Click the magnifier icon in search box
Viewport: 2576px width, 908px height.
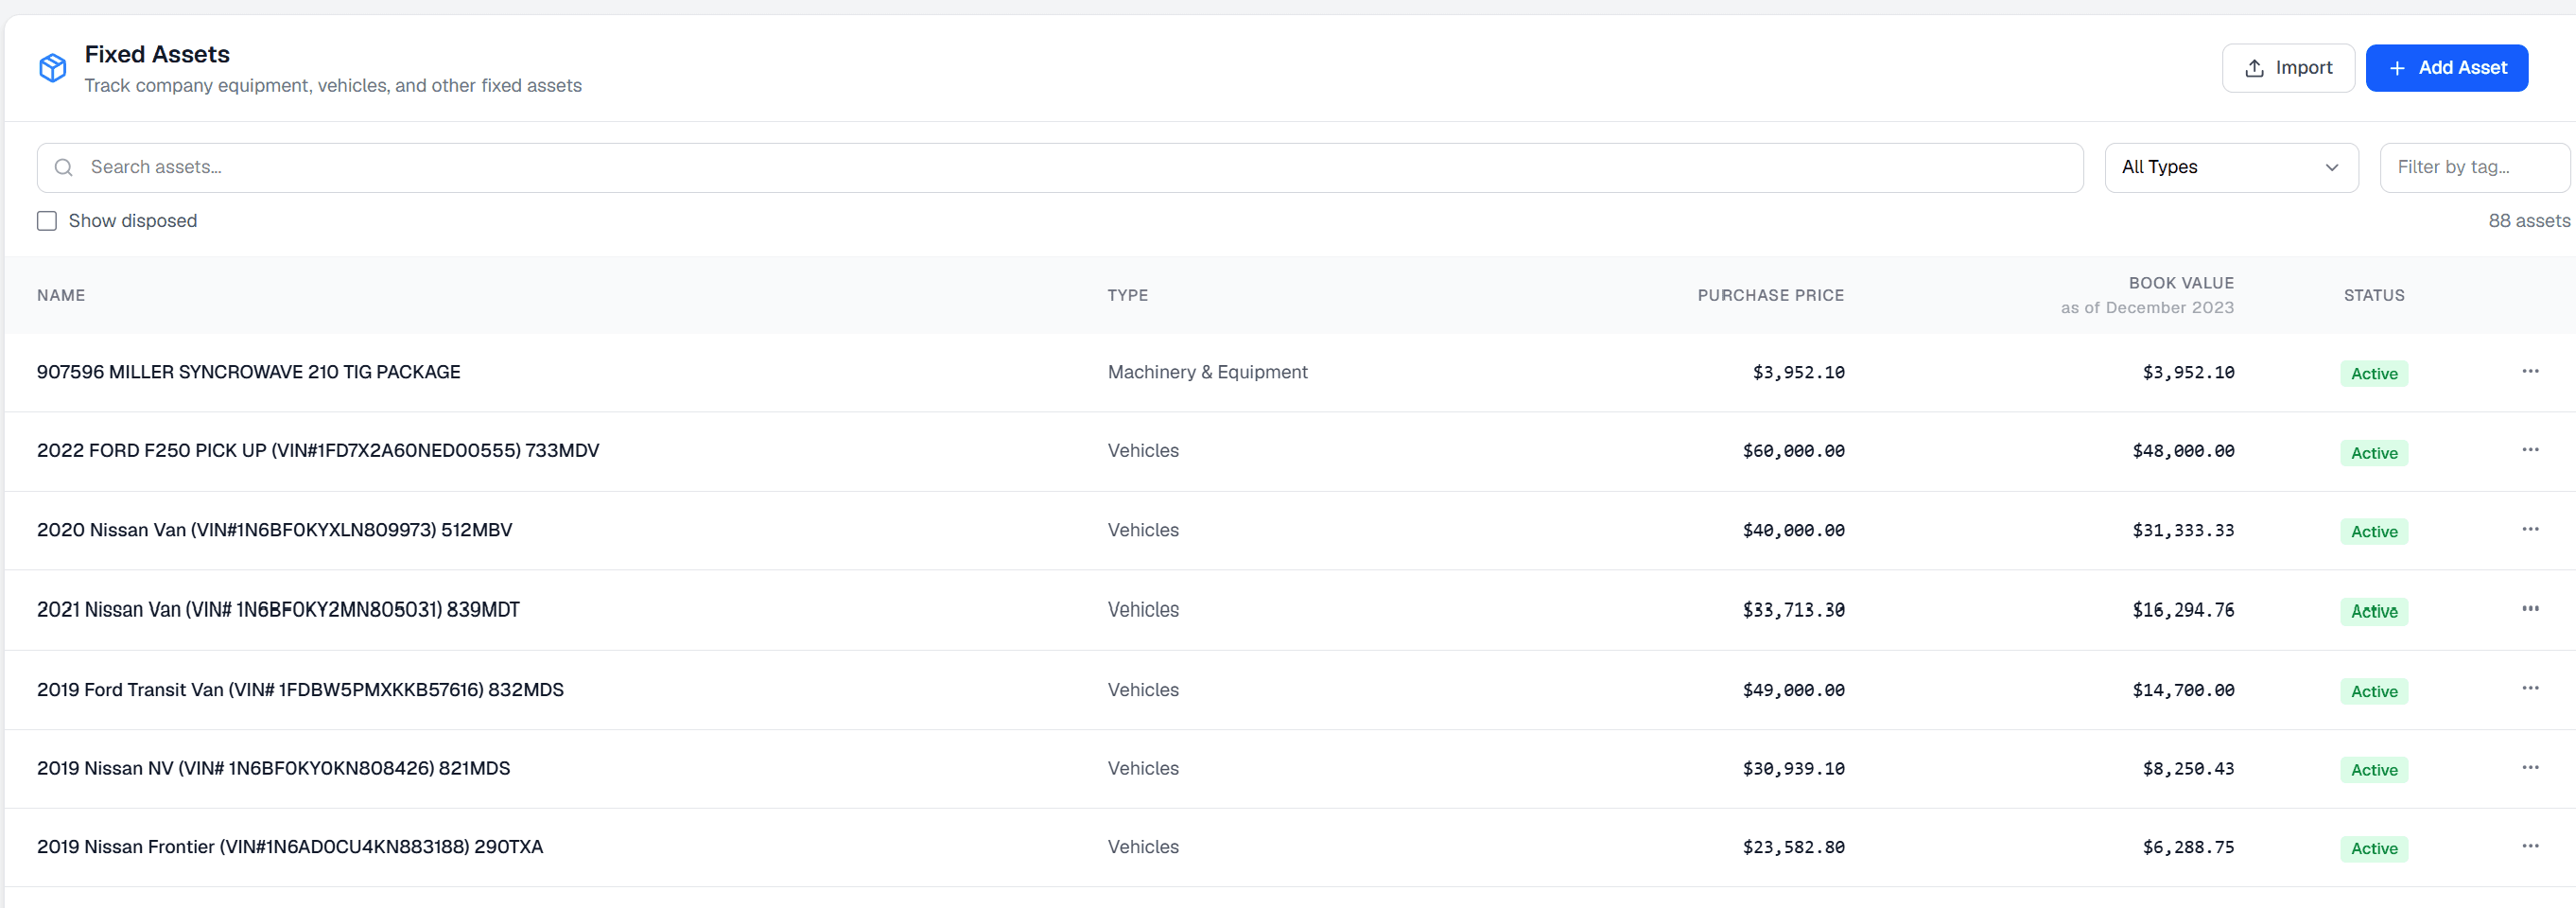coord(64,167)
